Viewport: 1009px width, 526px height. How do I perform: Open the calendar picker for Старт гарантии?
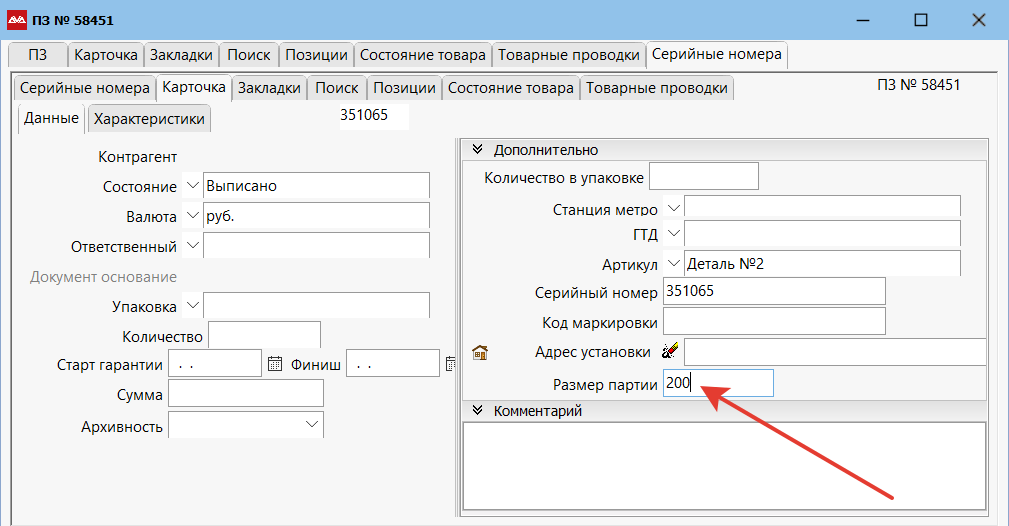276,364
